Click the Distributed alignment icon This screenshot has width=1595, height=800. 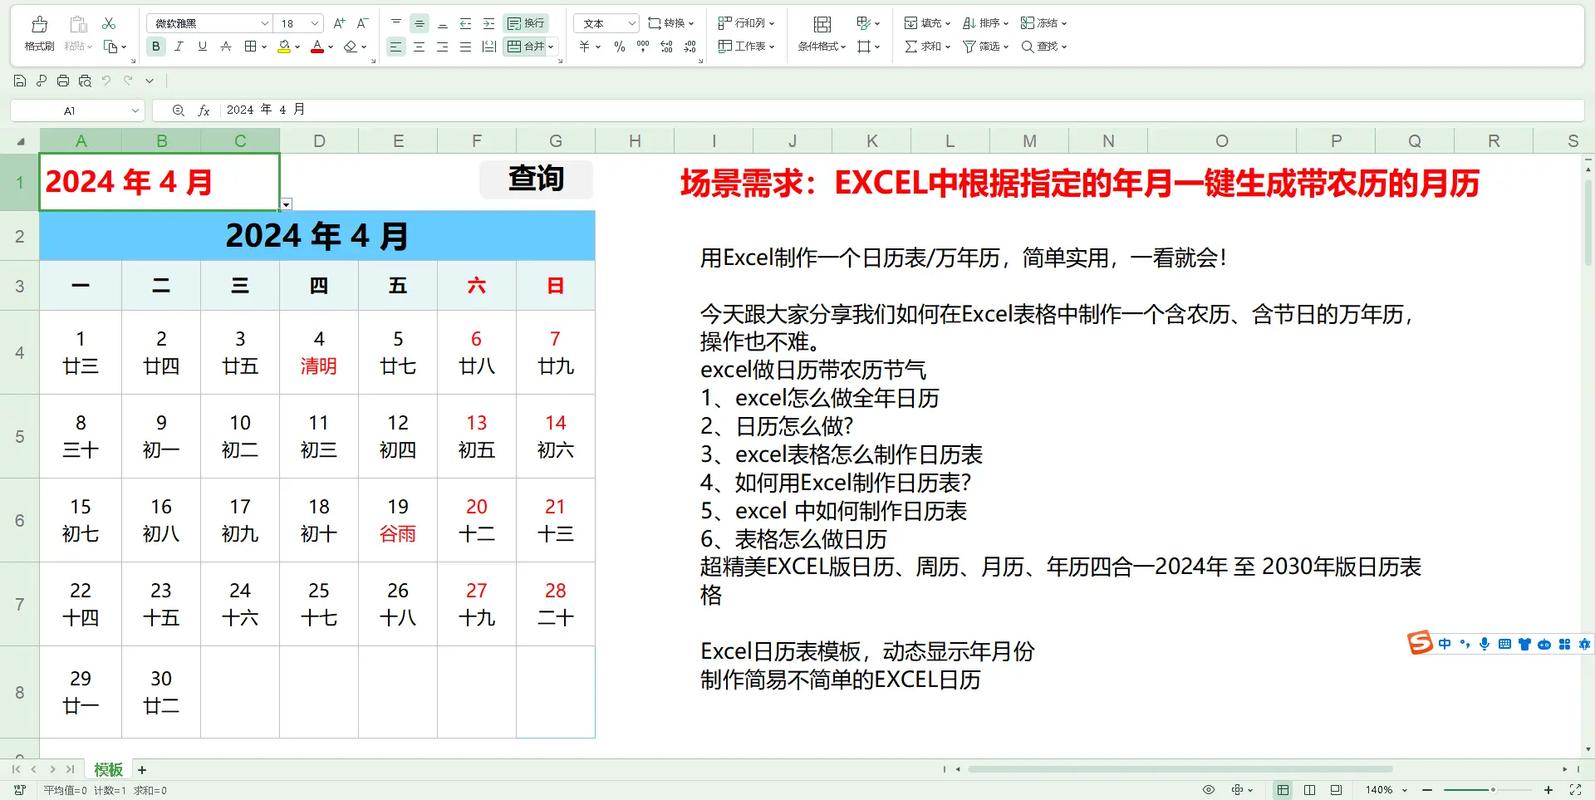[488, 46]
